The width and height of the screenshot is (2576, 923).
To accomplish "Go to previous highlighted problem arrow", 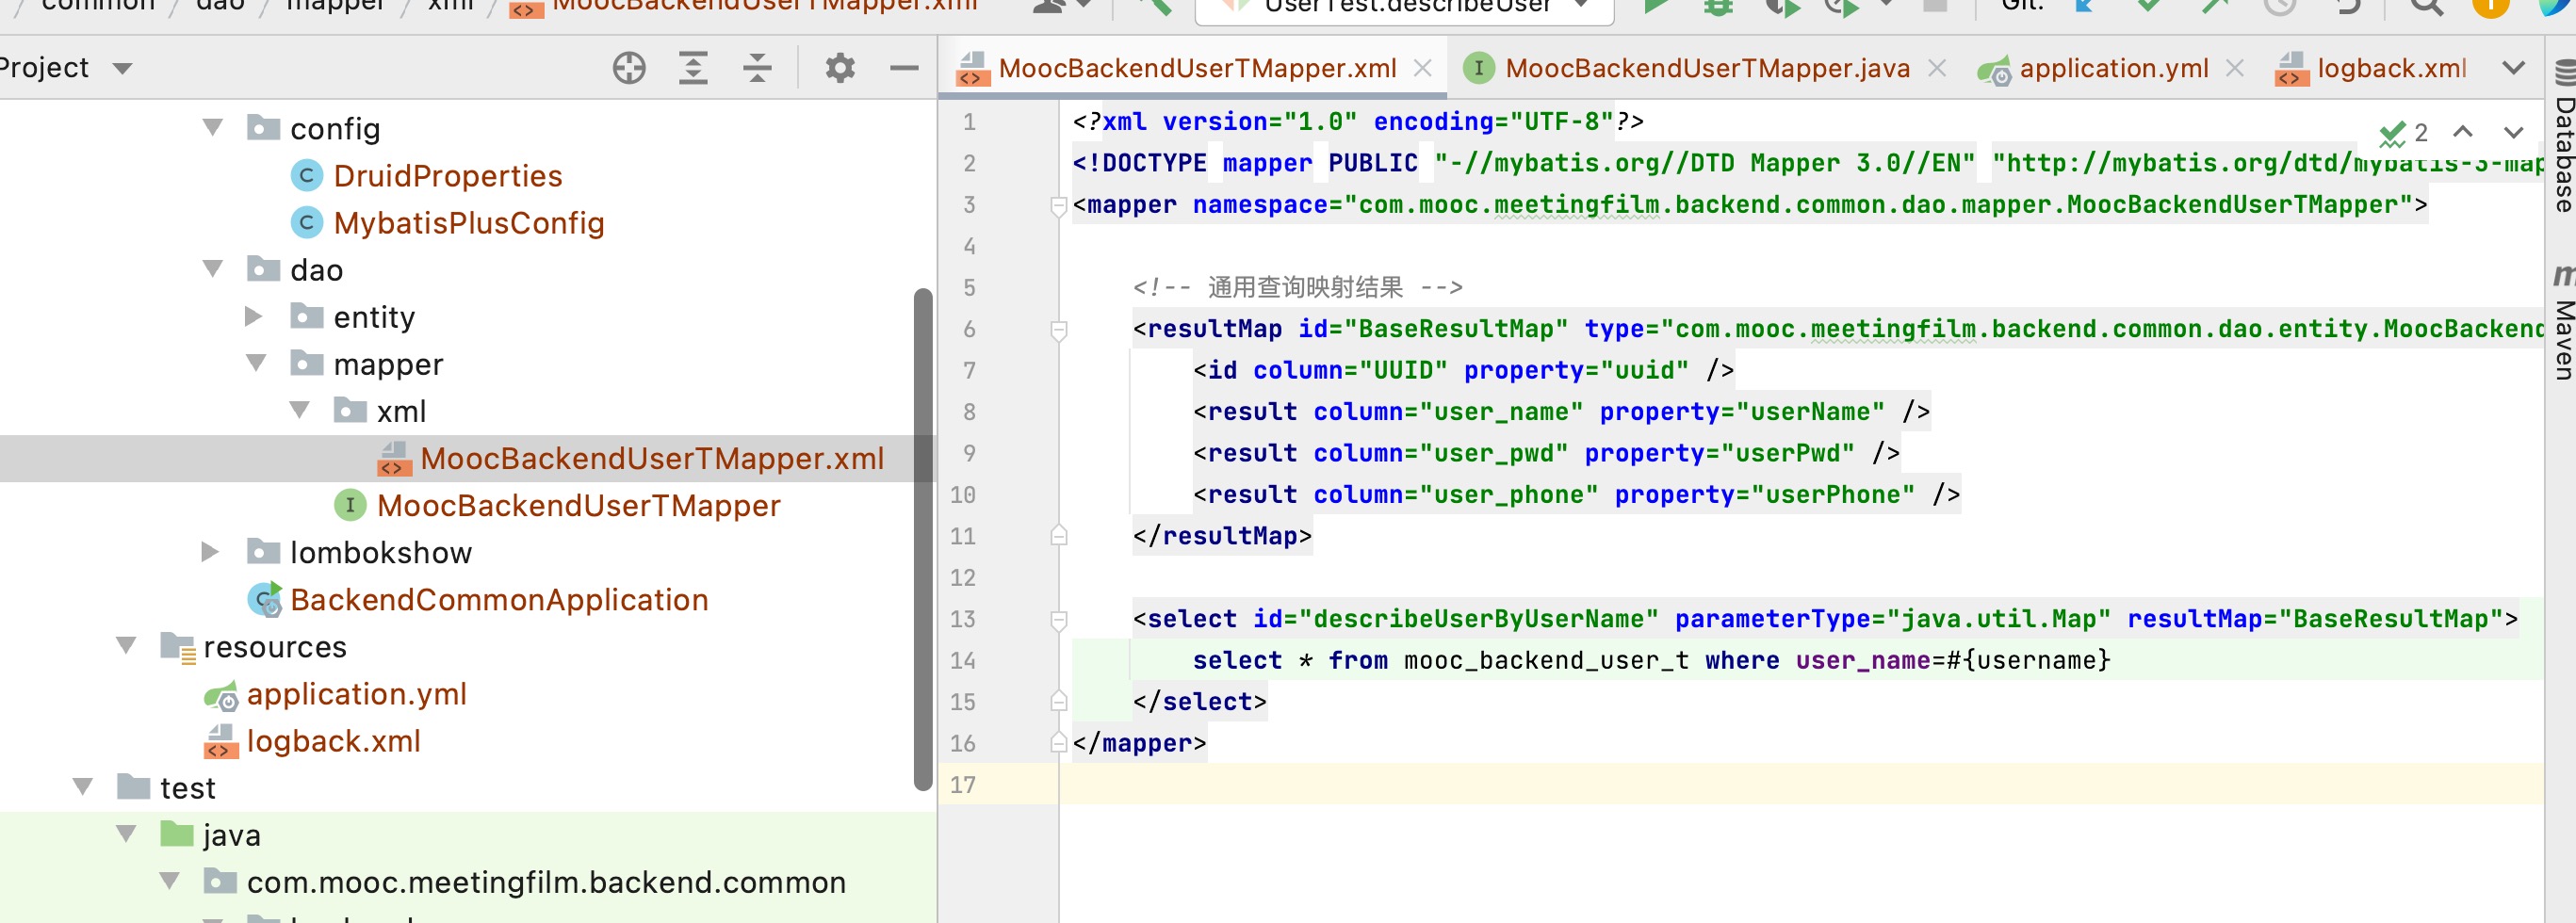I will click(x=2462, y=131).
